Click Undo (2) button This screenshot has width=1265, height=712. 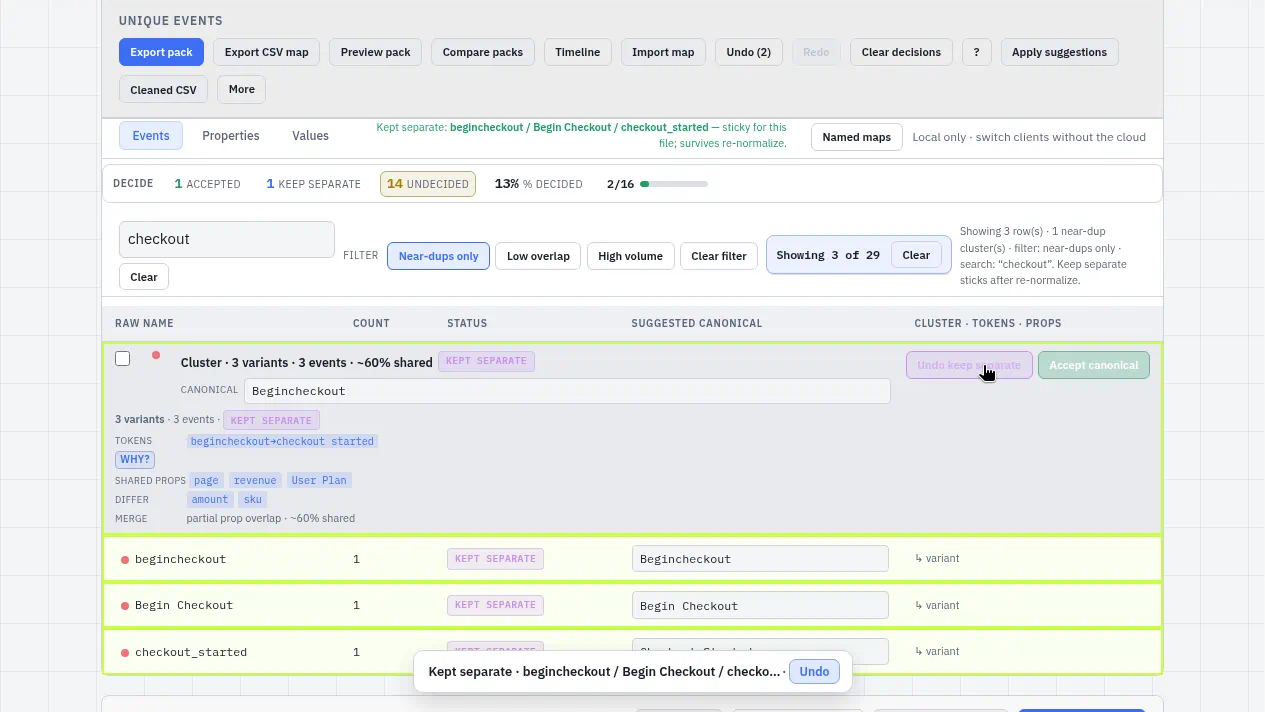tap(749, 52)
